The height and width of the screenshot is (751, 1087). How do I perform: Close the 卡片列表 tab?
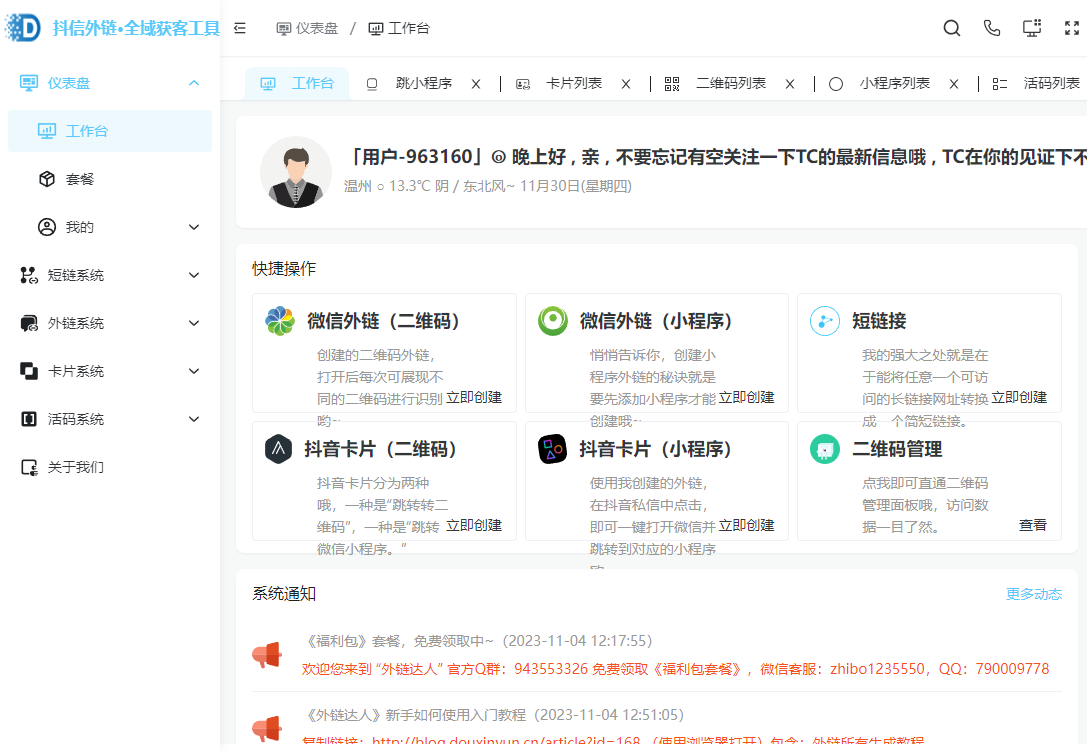626,84
